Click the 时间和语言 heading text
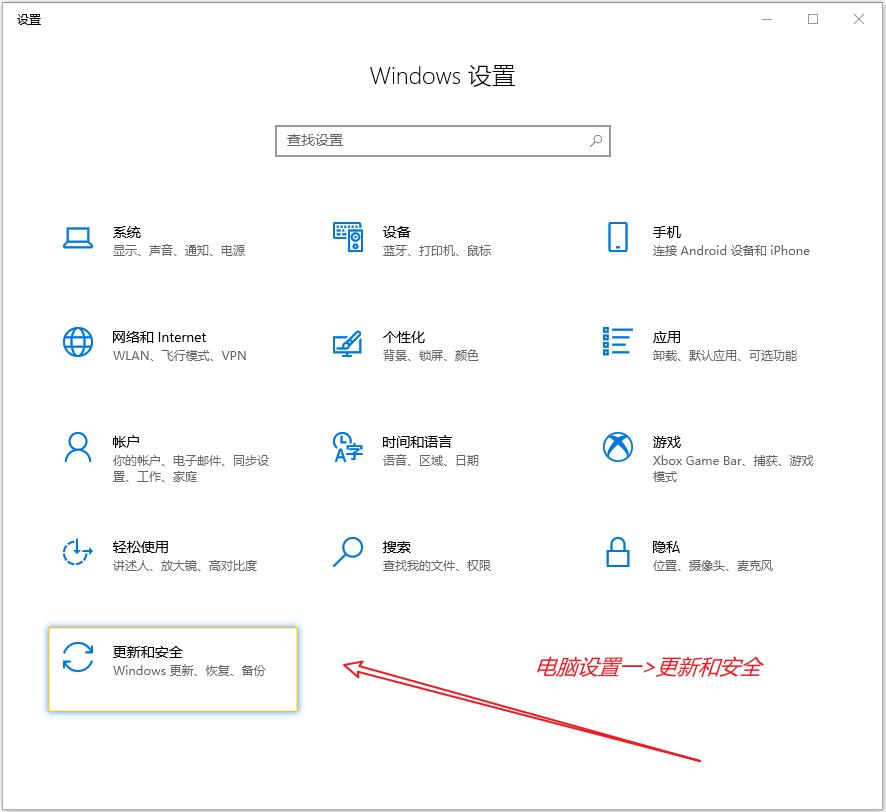Viewport: 886px width, 812px height. click(417, 442)
